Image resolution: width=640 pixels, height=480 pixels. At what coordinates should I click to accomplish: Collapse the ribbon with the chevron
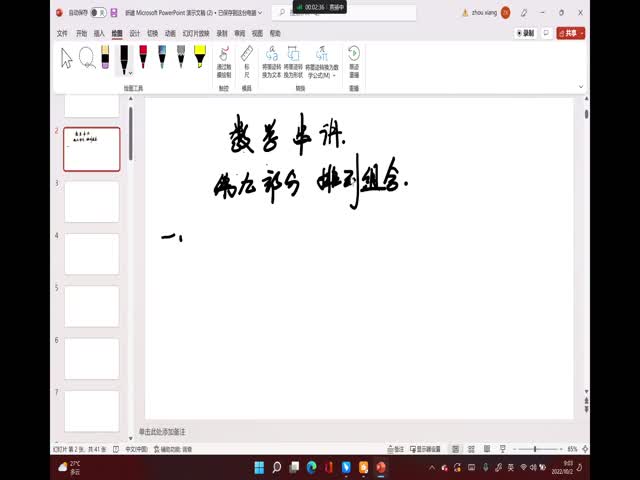point(581,87)
